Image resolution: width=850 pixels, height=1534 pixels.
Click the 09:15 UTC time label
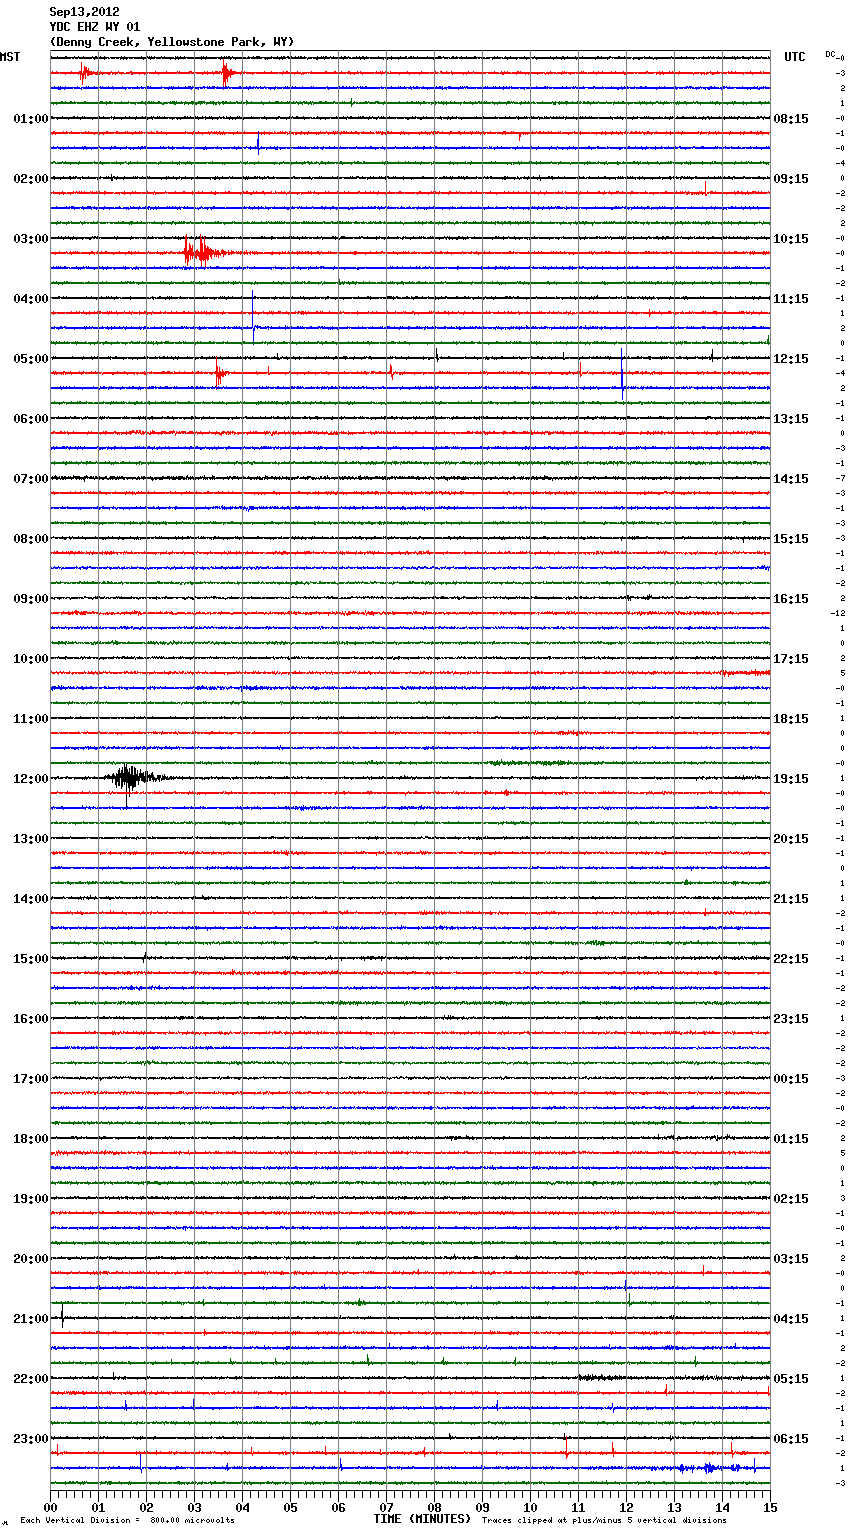click(791, 179)
